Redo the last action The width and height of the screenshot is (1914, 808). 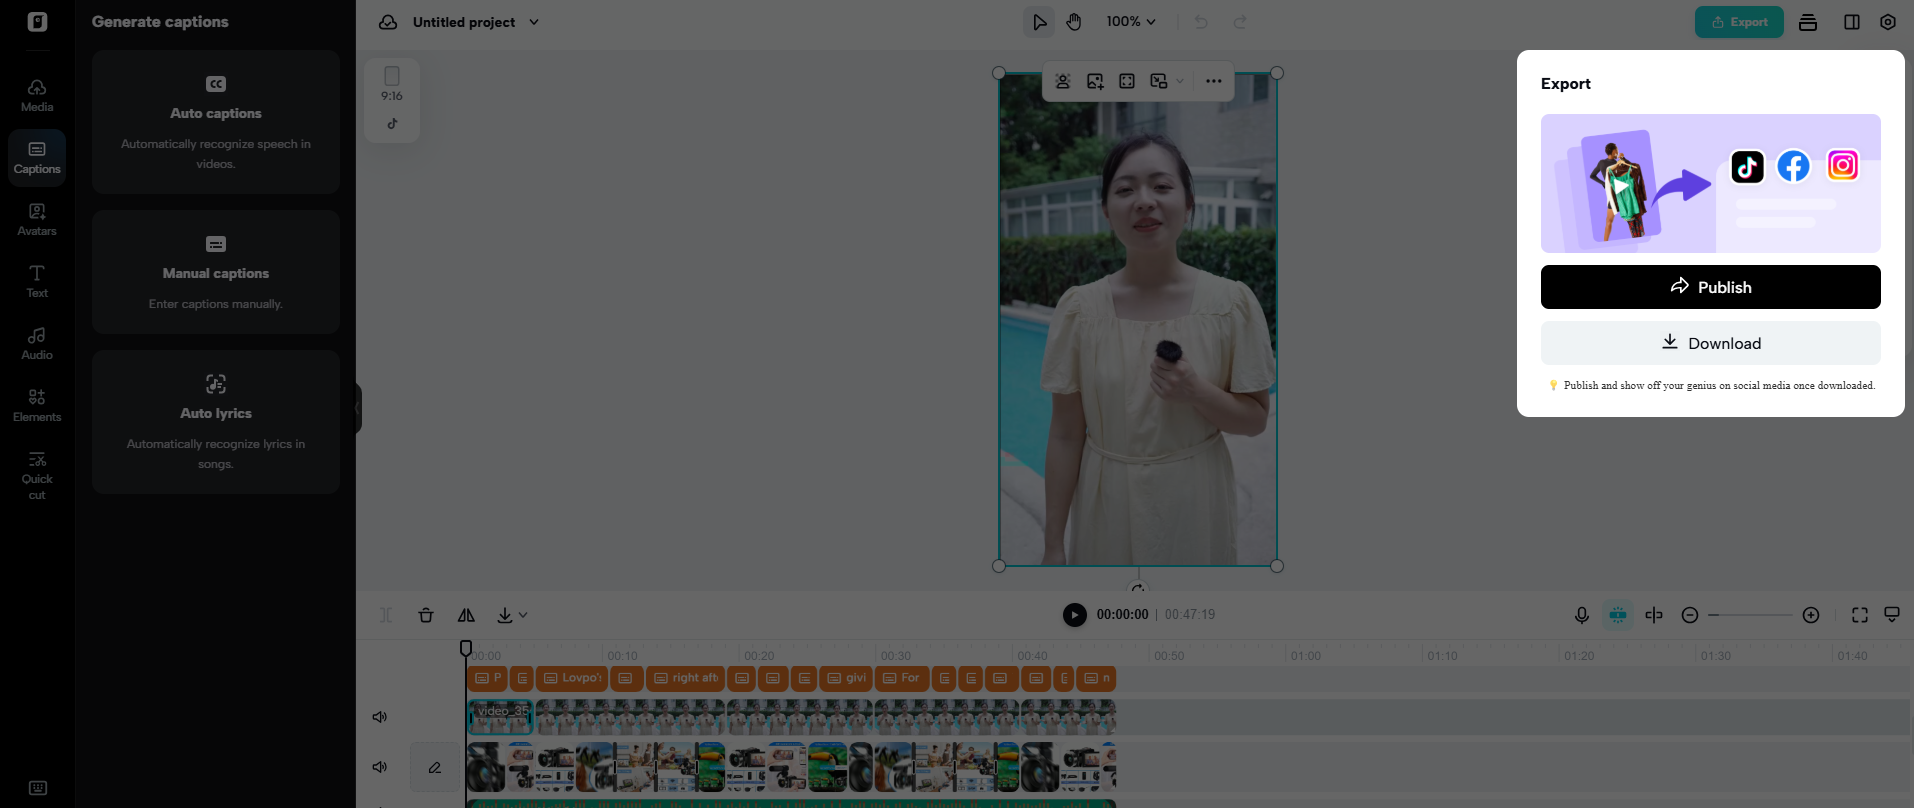tap(1240, 22)
